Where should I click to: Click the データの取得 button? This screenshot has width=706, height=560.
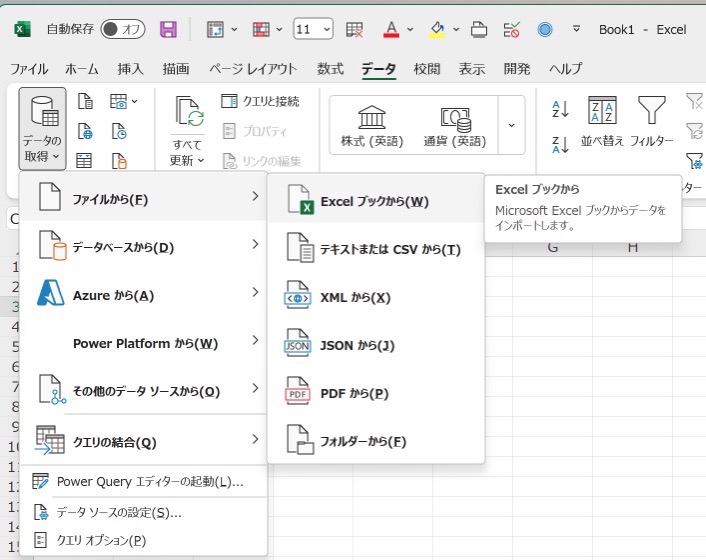pyautogui.click(x=42, y=128)
